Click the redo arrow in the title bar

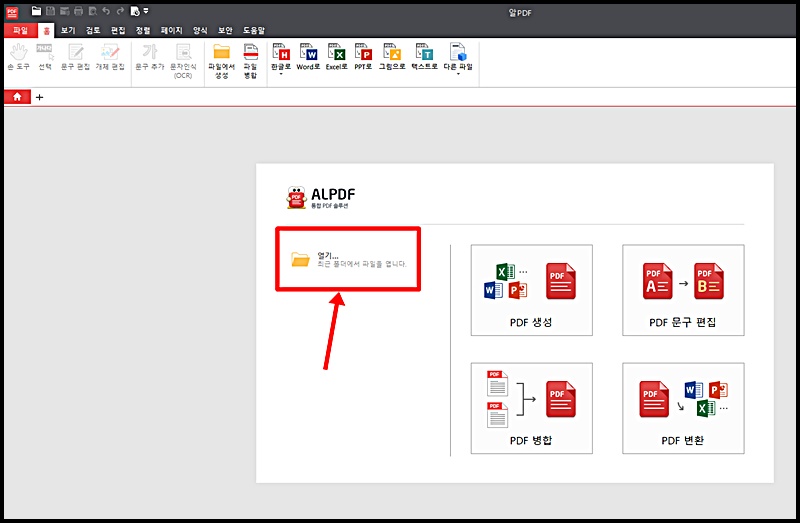(x=120, y=11)
